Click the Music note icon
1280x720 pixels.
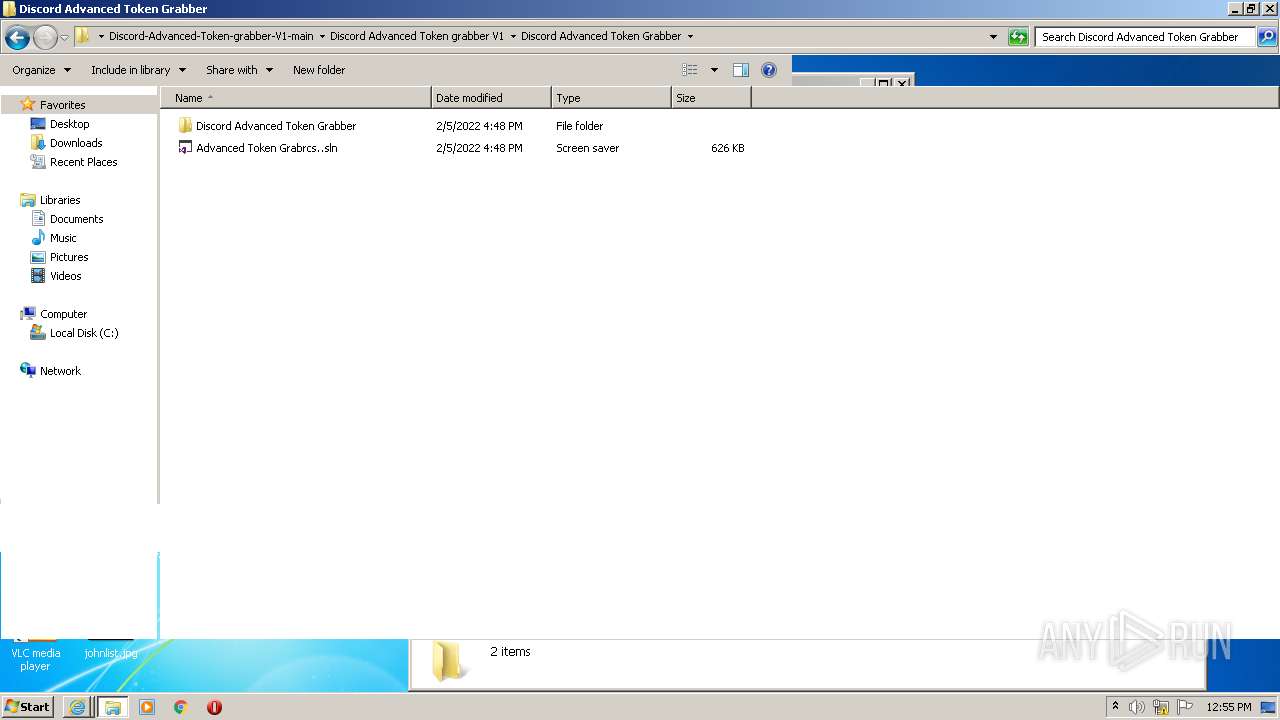point(38,238)
